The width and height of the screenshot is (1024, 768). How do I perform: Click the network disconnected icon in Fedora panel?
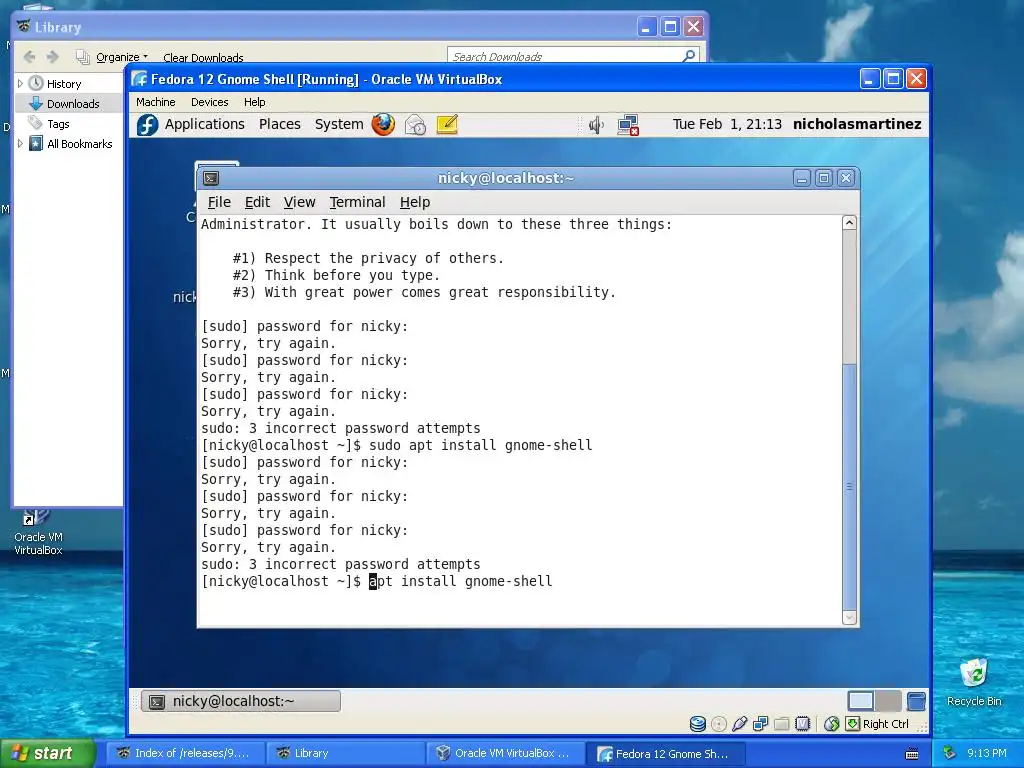(628, 125)
